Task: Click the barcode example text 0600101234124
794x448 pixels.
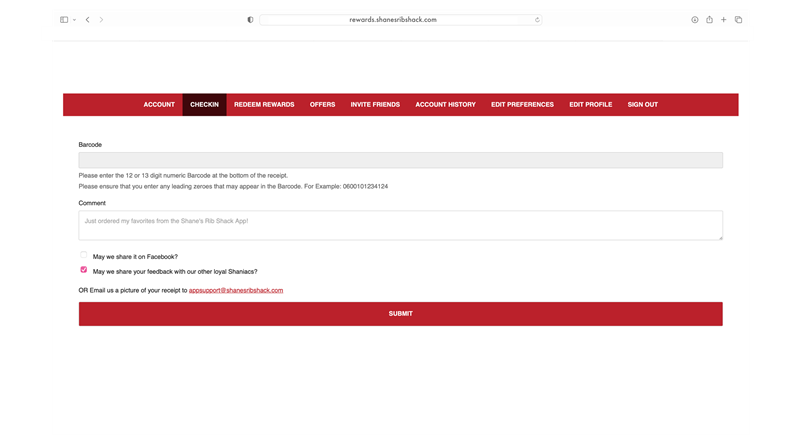Action: coord(365,187)
